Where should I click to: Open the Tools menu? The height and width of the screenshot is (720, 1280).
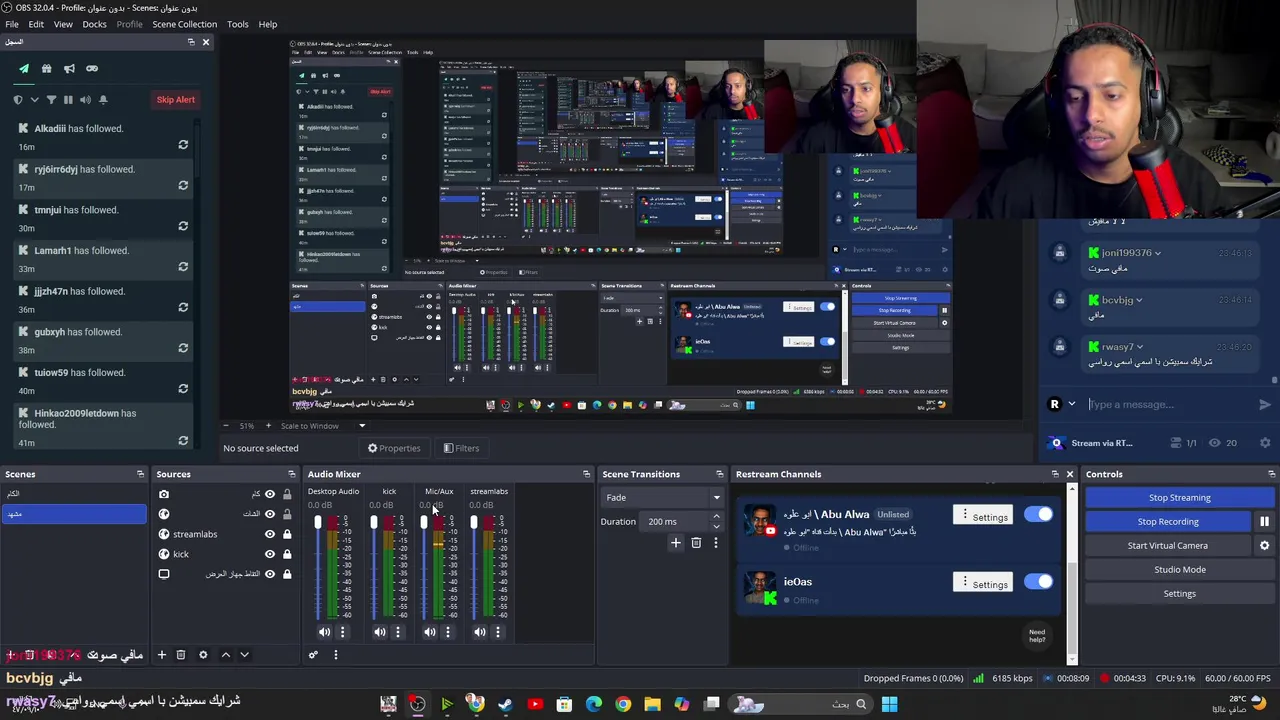(x=238, y=24)
